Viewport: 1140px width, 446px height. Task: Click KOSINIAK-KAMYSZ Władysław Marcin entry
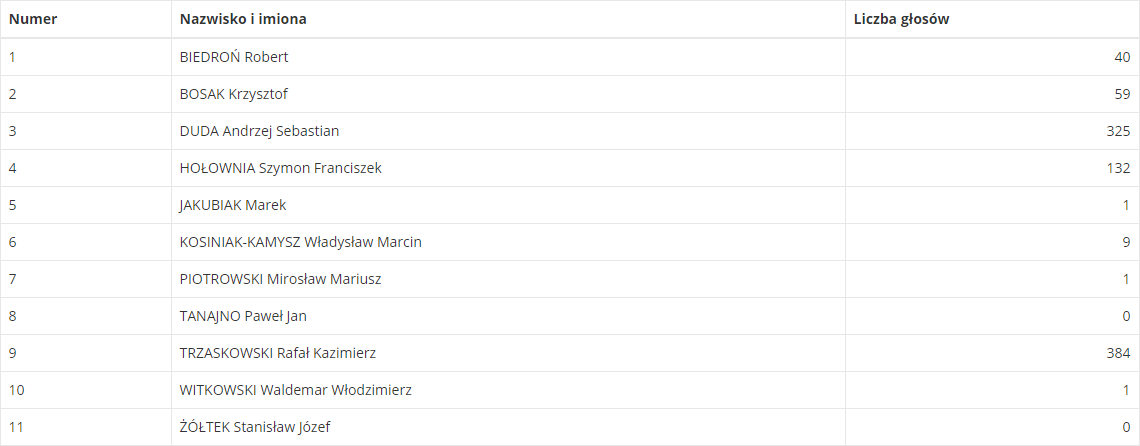[300, 242]
